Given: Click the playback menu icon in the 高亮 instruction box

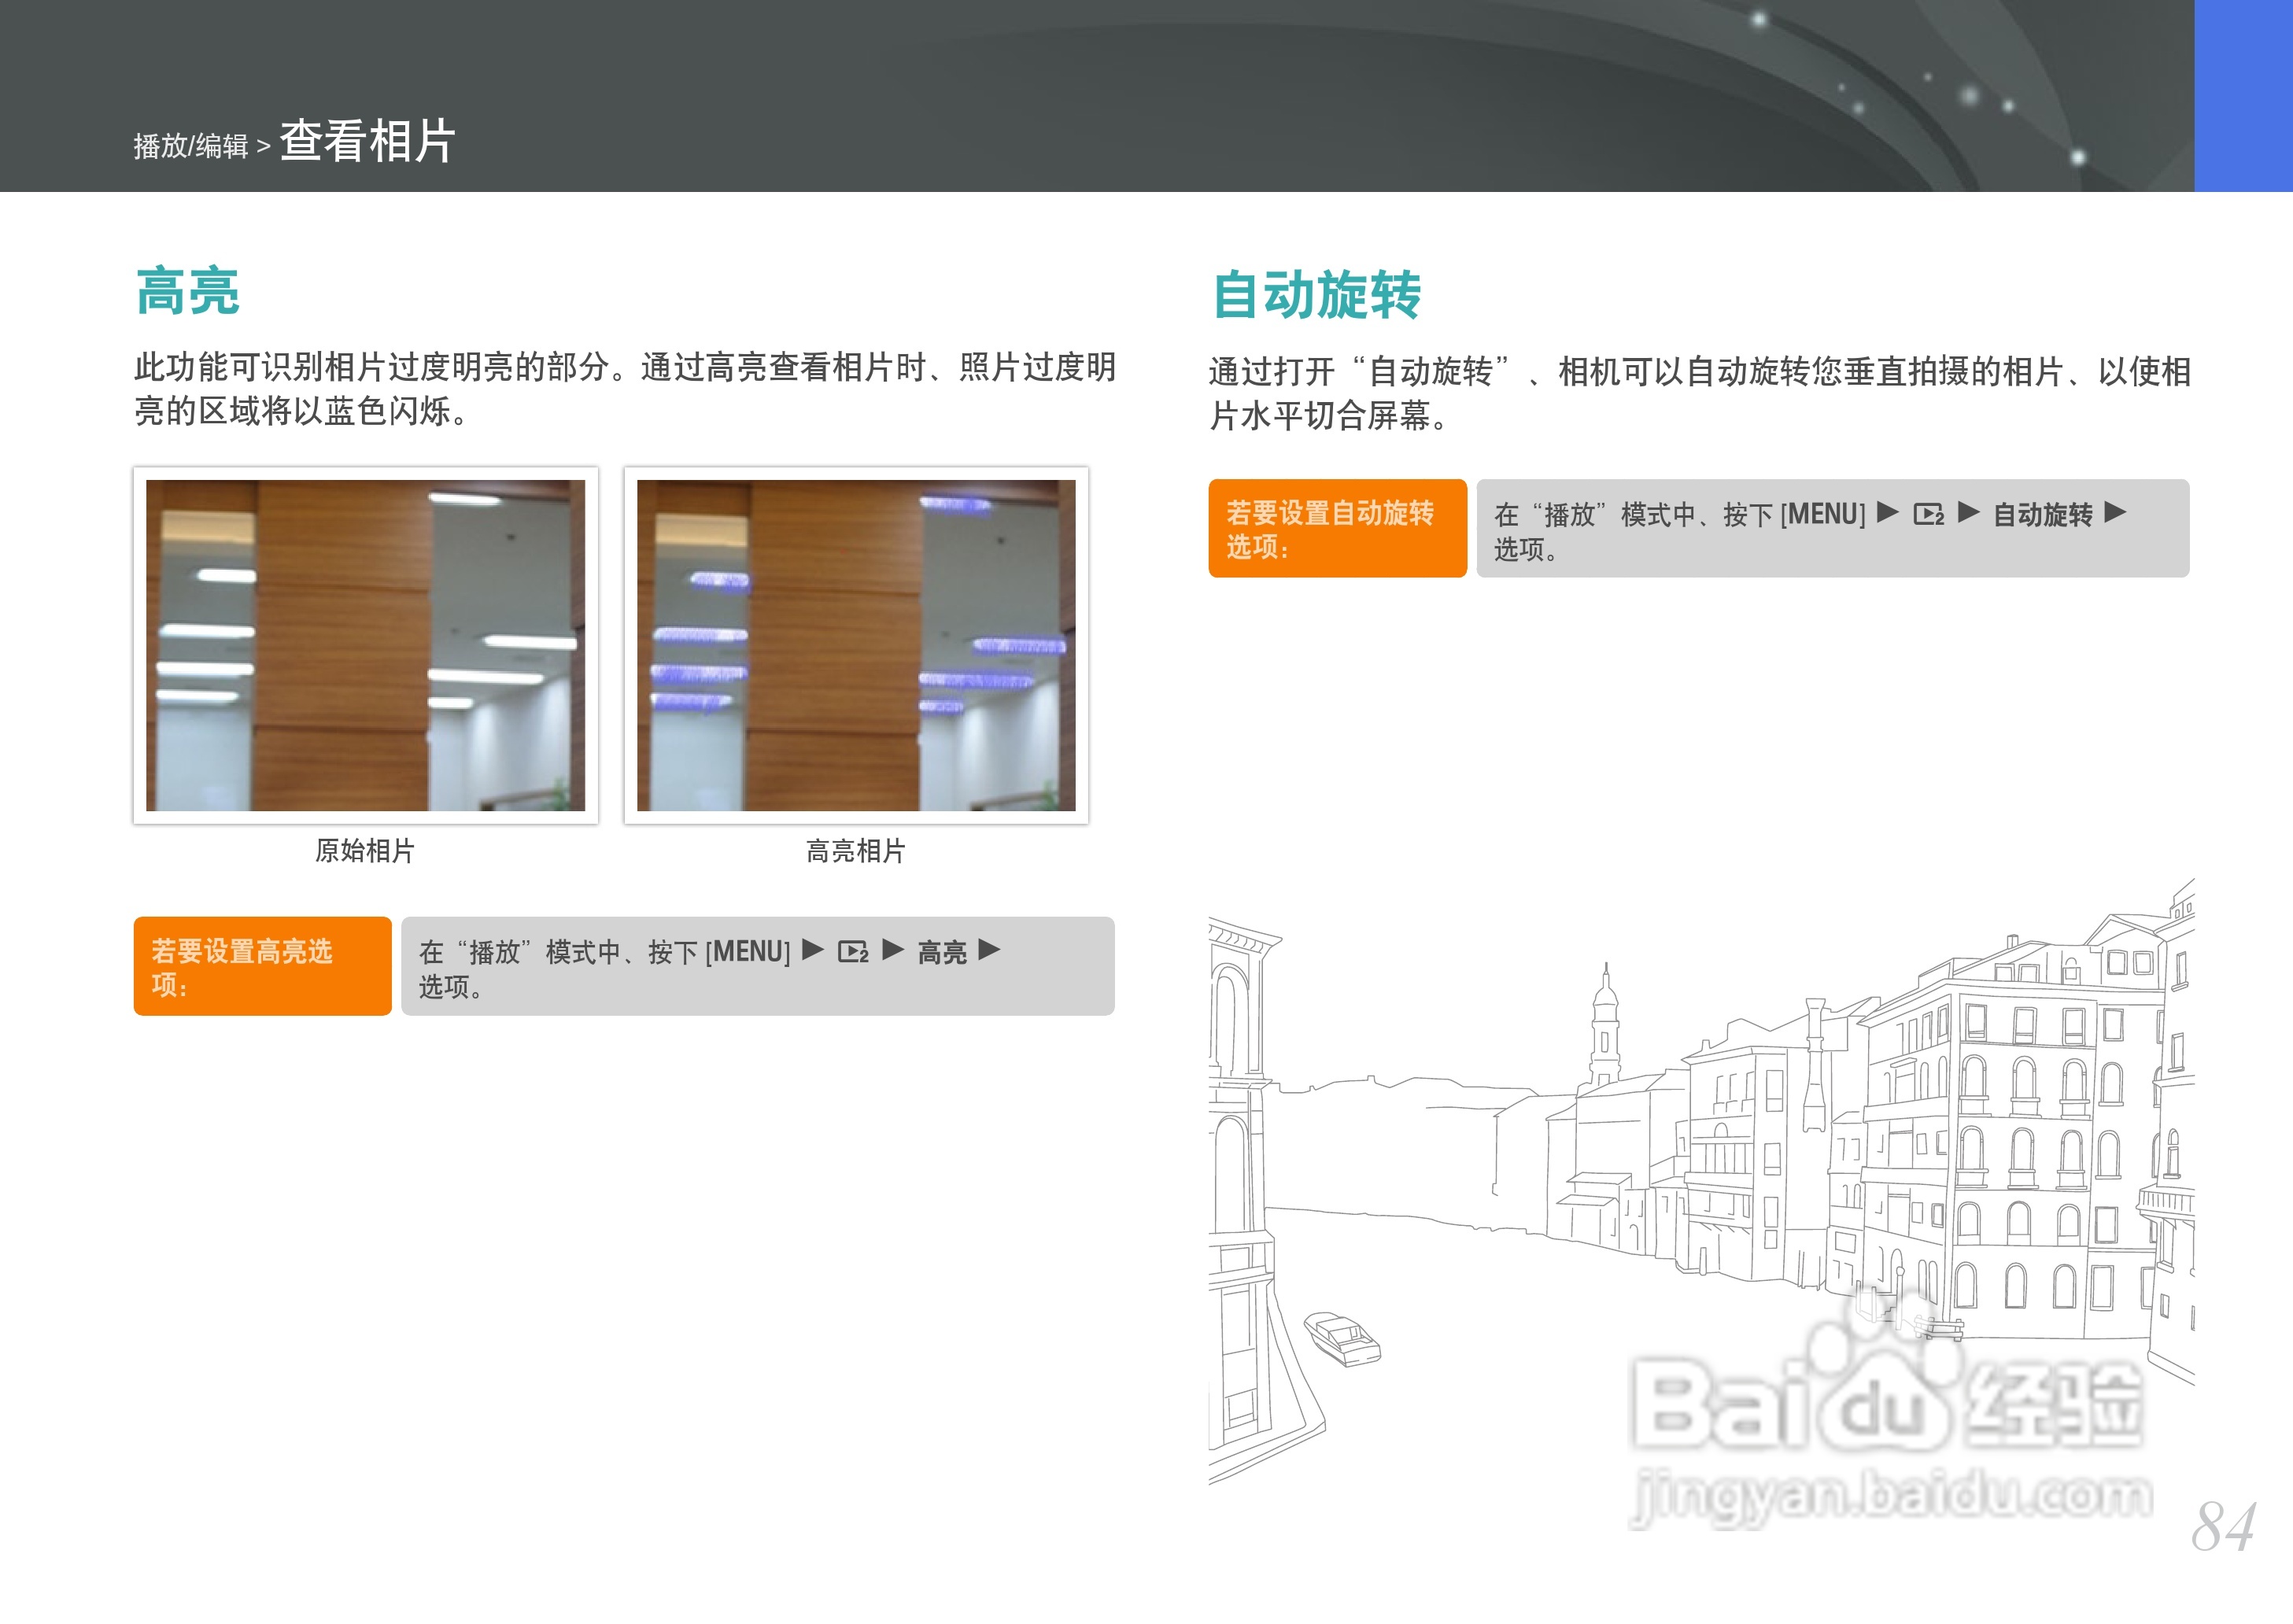Looking at the screenshot, I should (x=853, y=952).
